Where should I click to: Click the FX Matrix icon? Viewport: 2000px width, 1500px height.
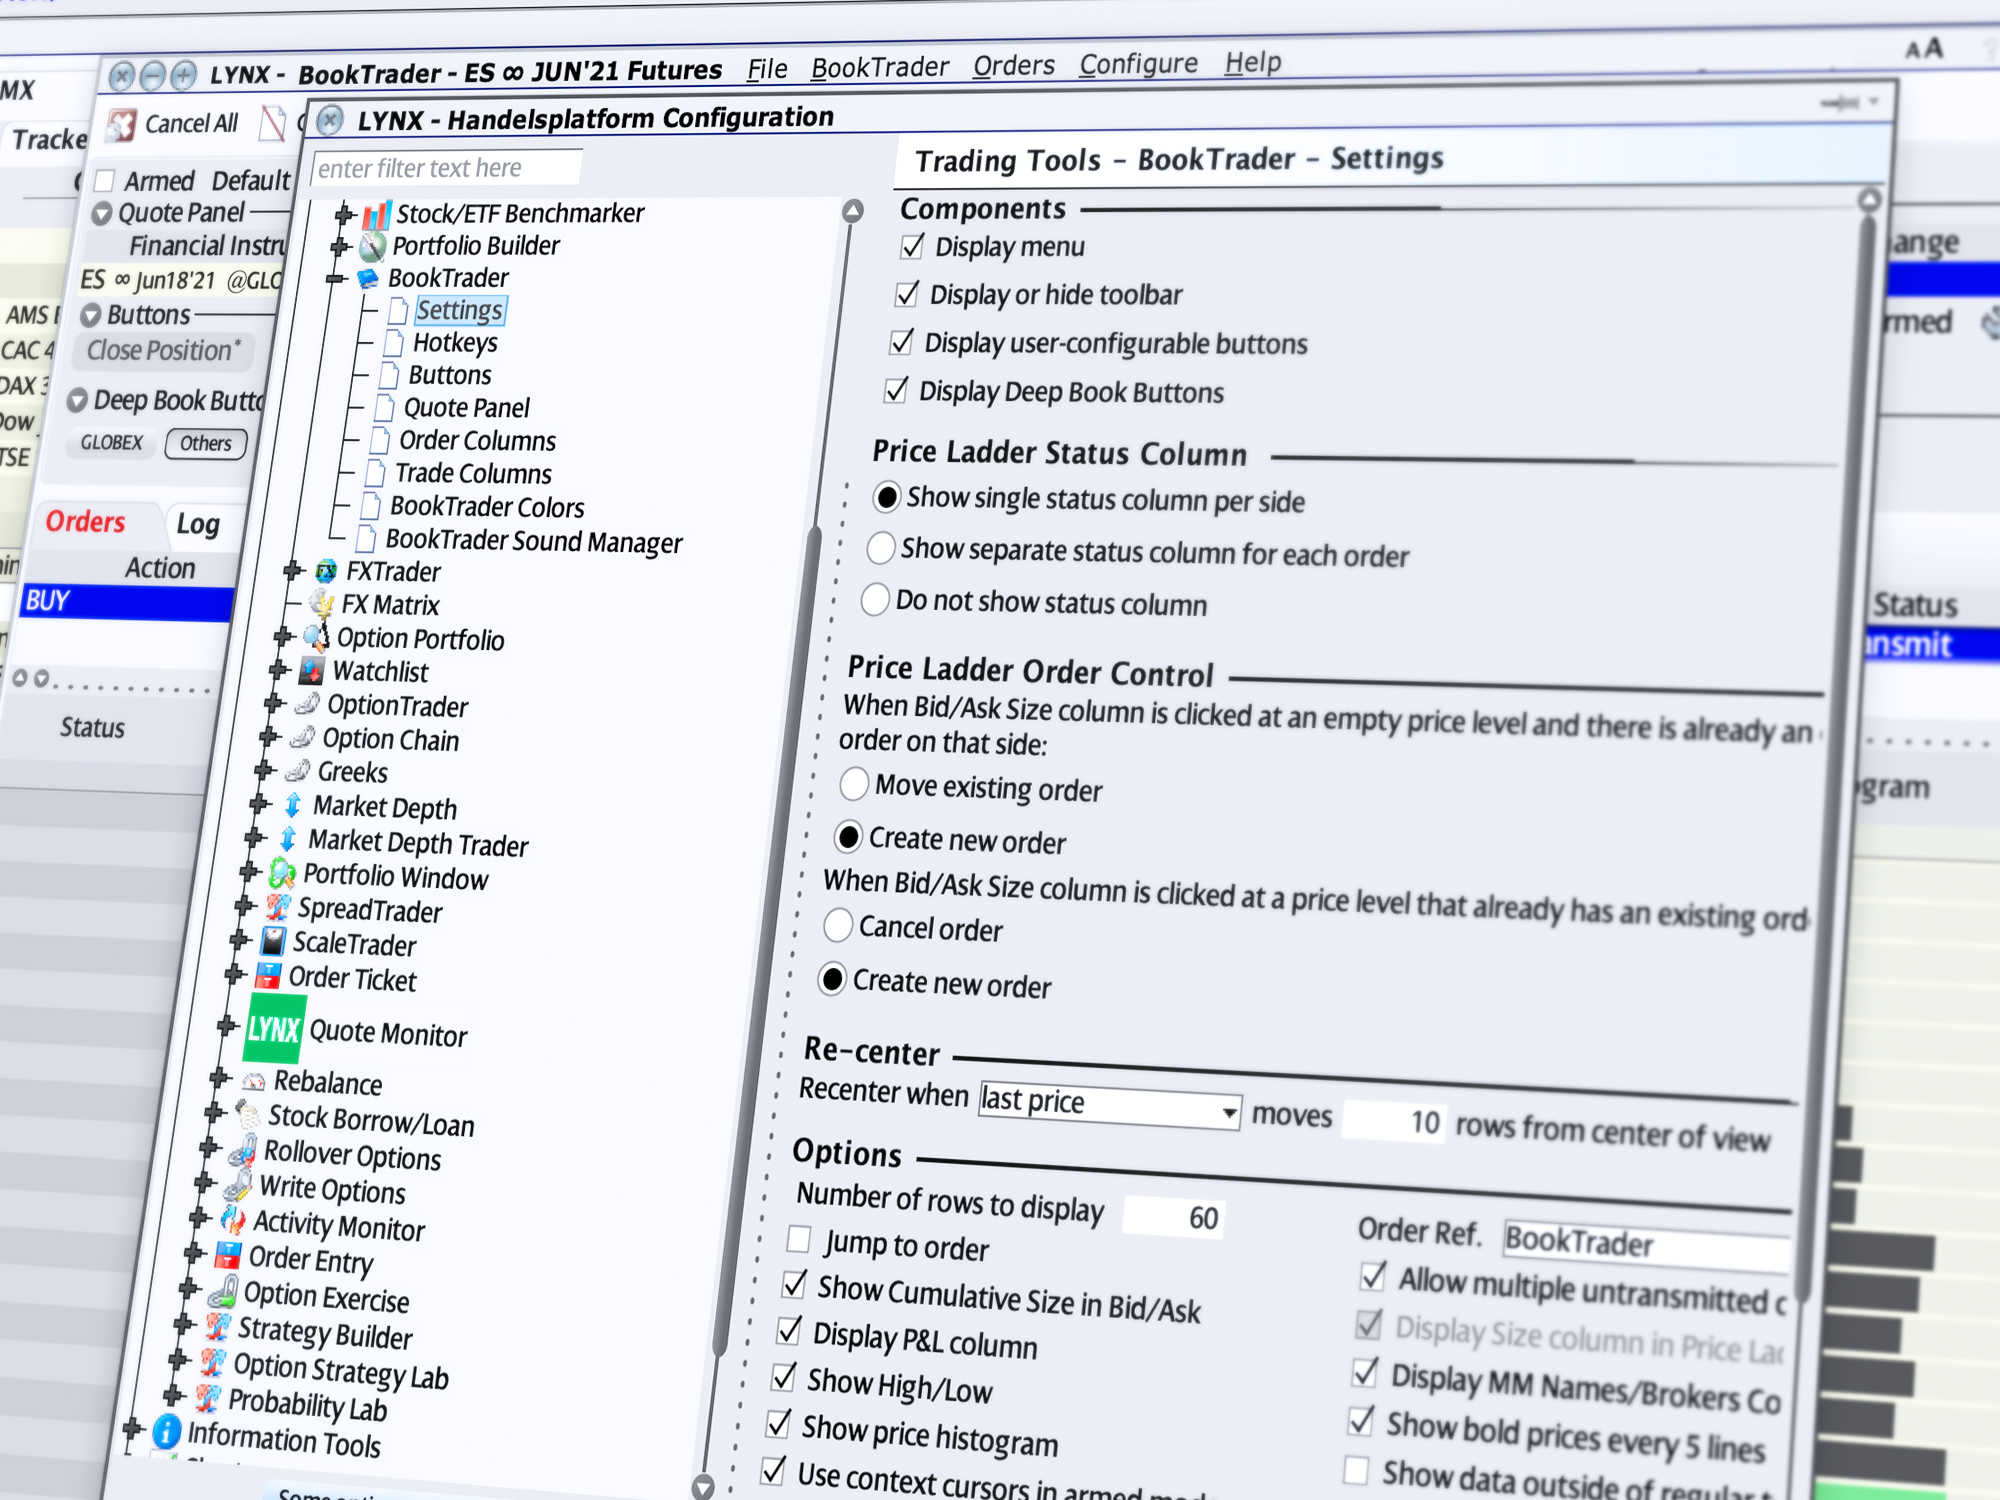(x=322, y=604)
